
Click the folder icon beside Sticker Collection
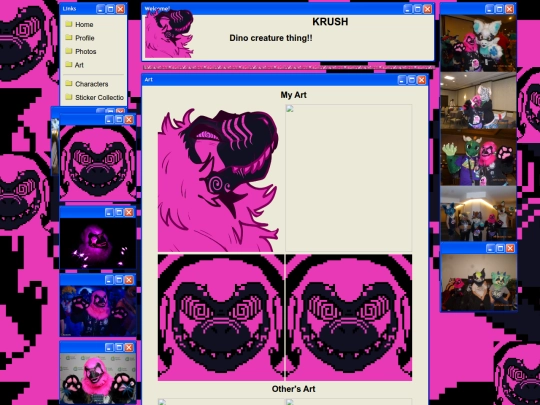point(69,97)
